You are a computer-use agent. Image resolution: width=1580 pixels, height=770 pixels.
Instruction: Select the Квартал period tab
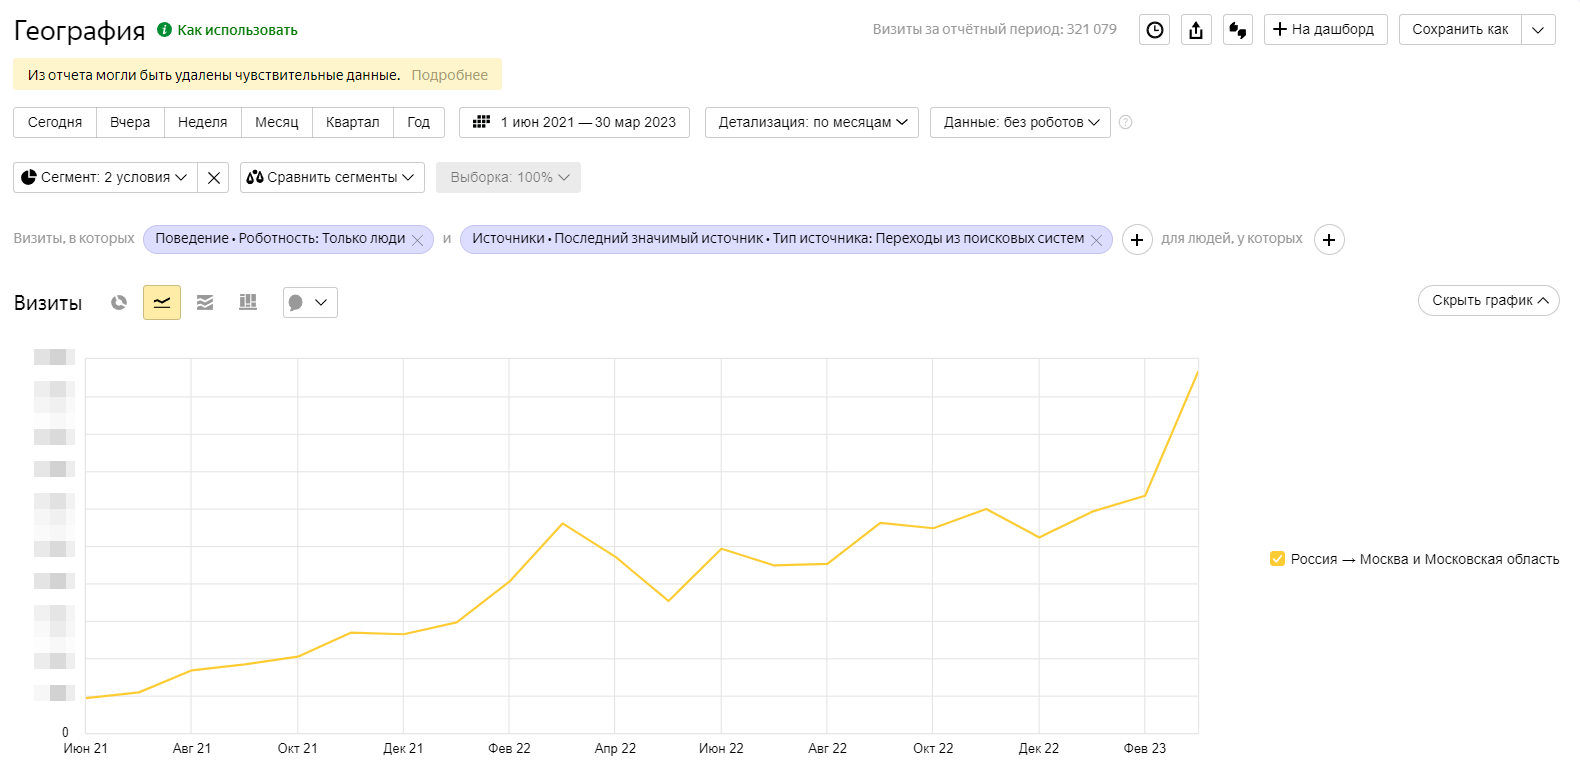(x=352, y=122)
